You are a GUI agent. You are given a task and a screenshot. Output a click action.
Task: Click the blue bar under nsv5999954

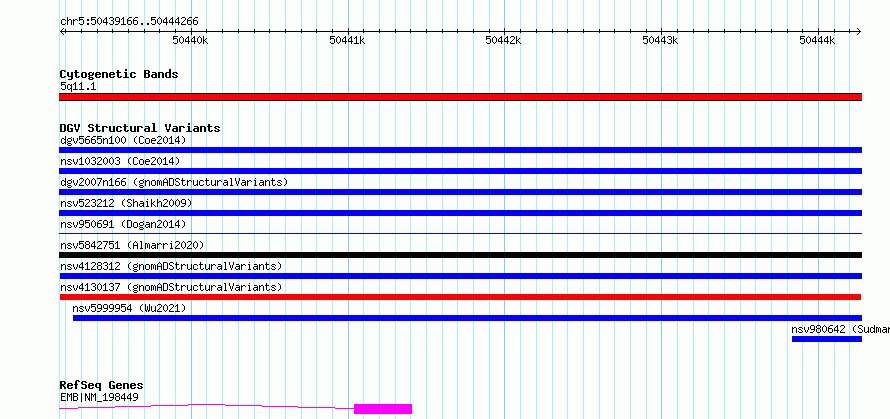tap(468, 318)
